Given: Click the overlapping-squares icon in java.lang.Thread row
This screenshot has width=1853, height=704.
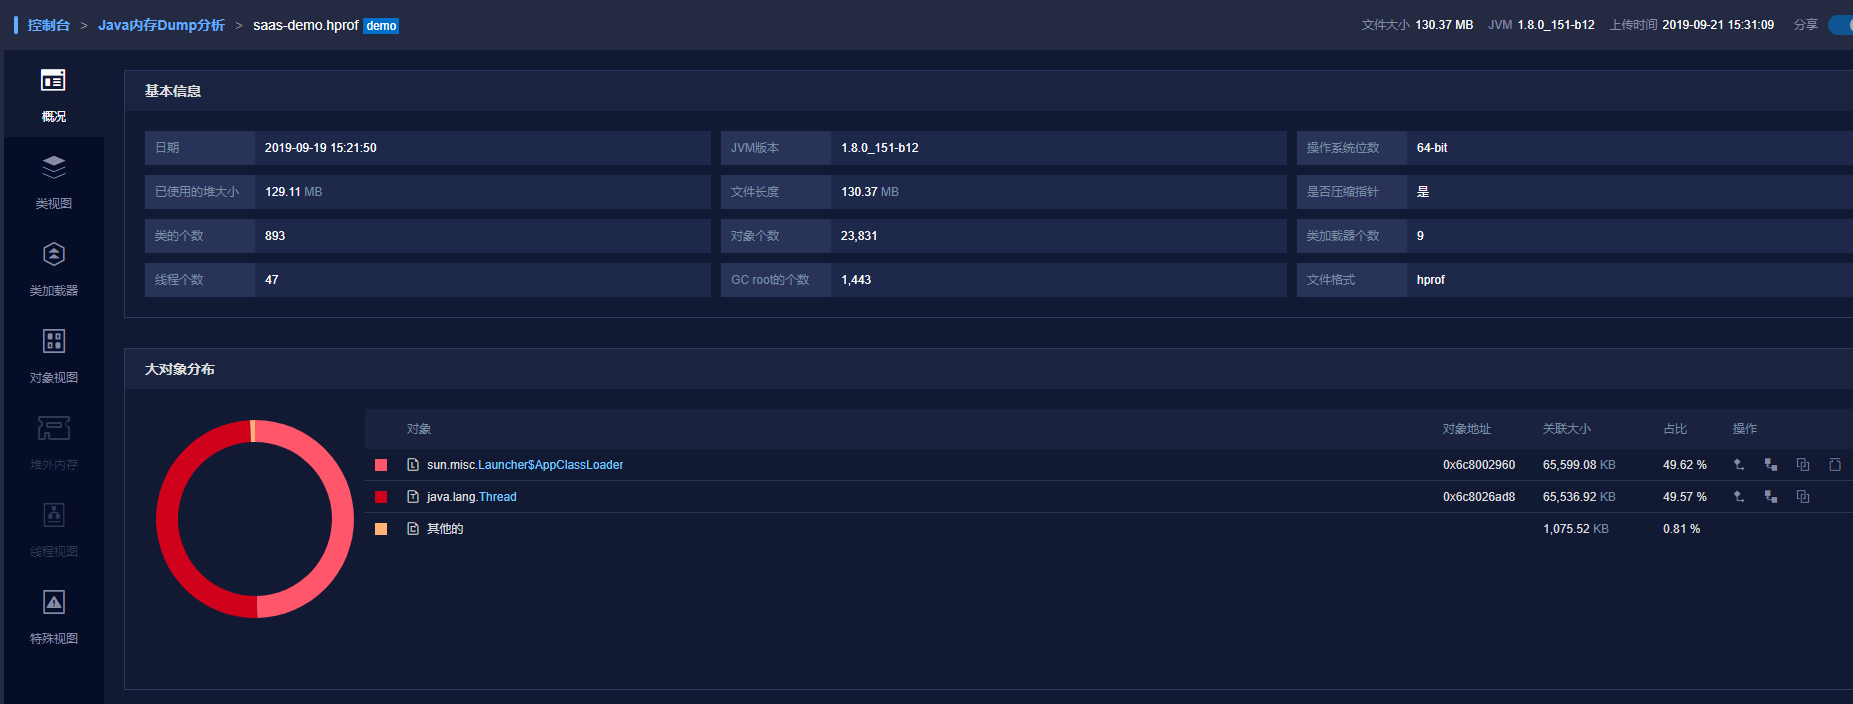Looking at the screenshot, I should [x=1803, y=497].
